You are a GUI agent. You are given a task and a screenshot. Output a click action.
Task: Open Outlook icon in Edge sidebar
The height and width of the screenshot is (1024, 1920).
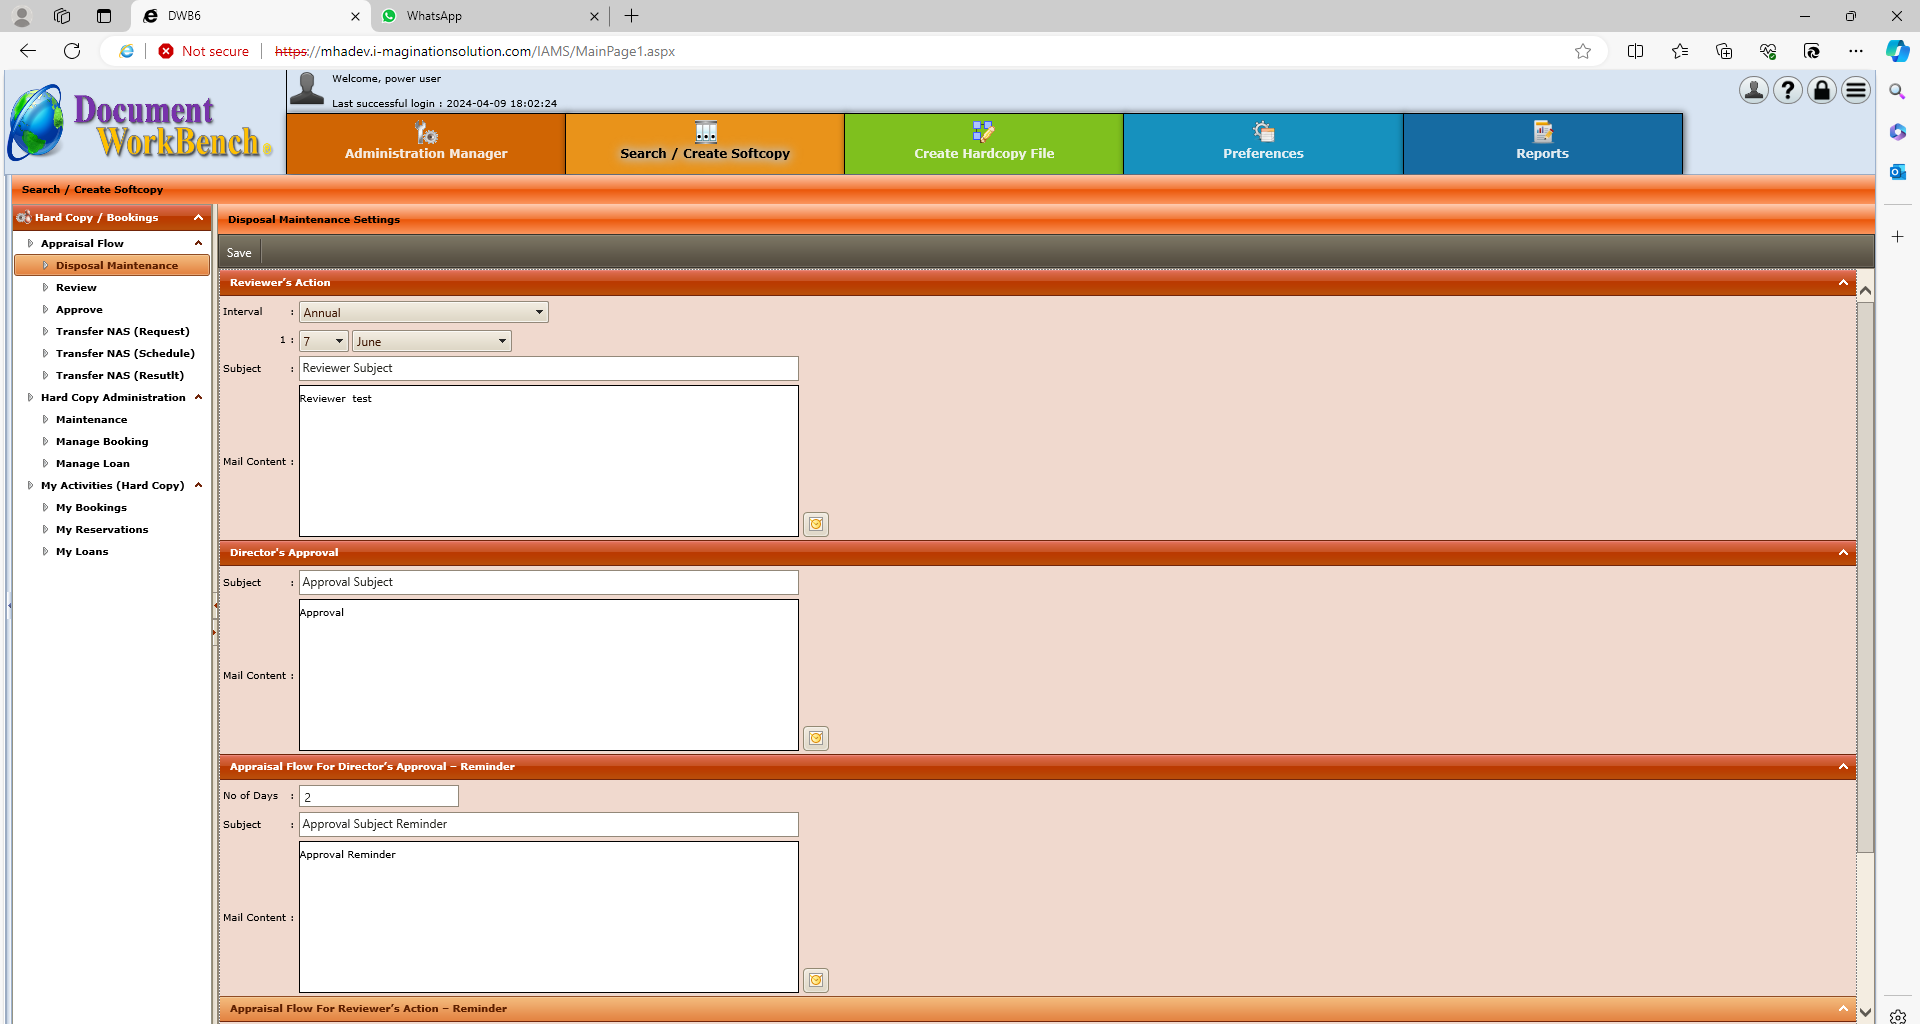[1897, 172]
